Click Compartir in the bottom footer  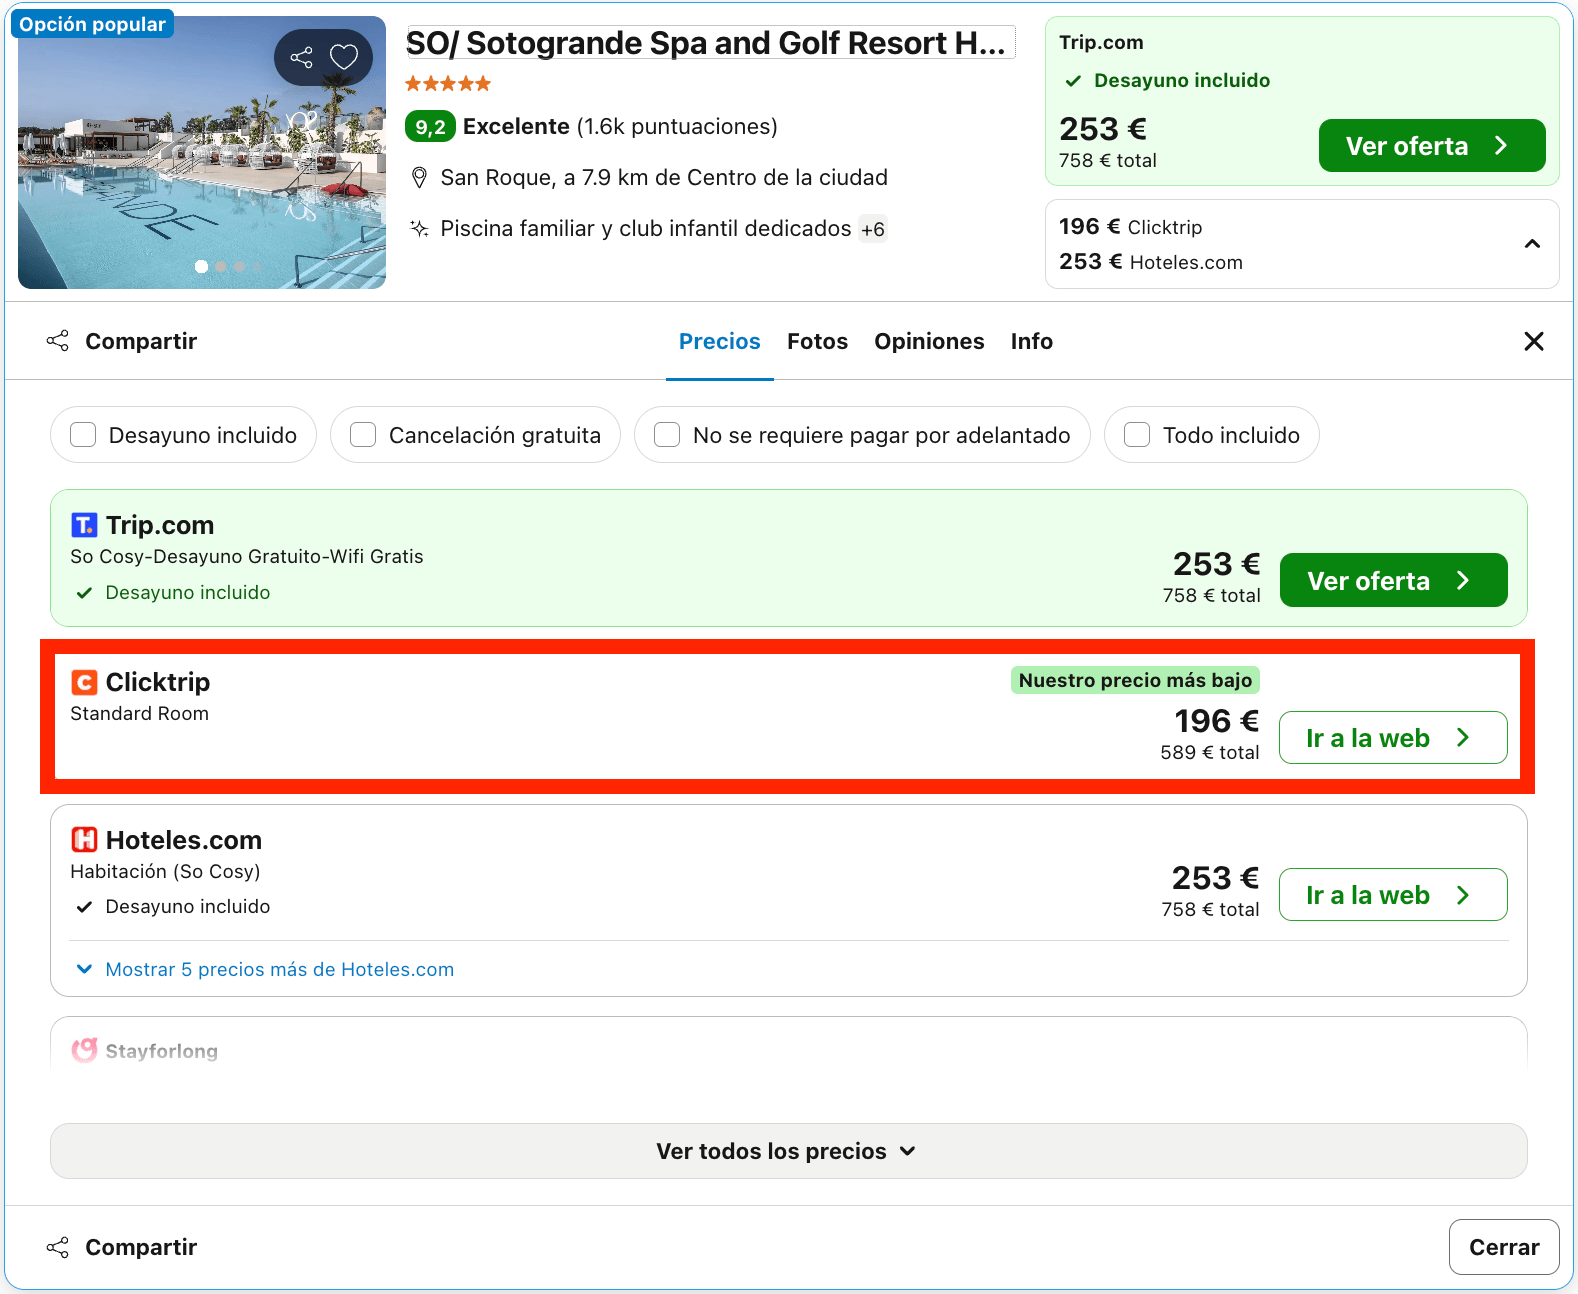122,1247
